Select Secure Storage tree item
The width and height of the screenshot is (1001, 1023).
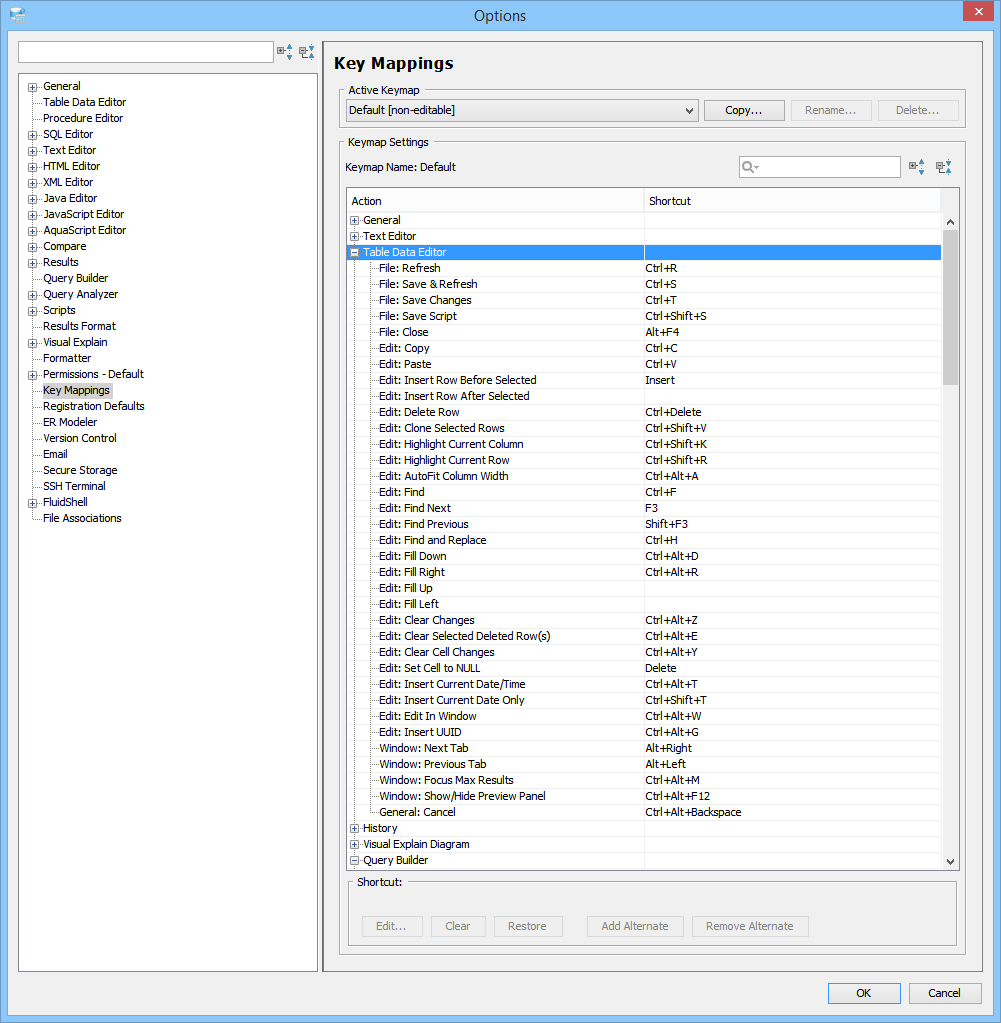(80, 470)
